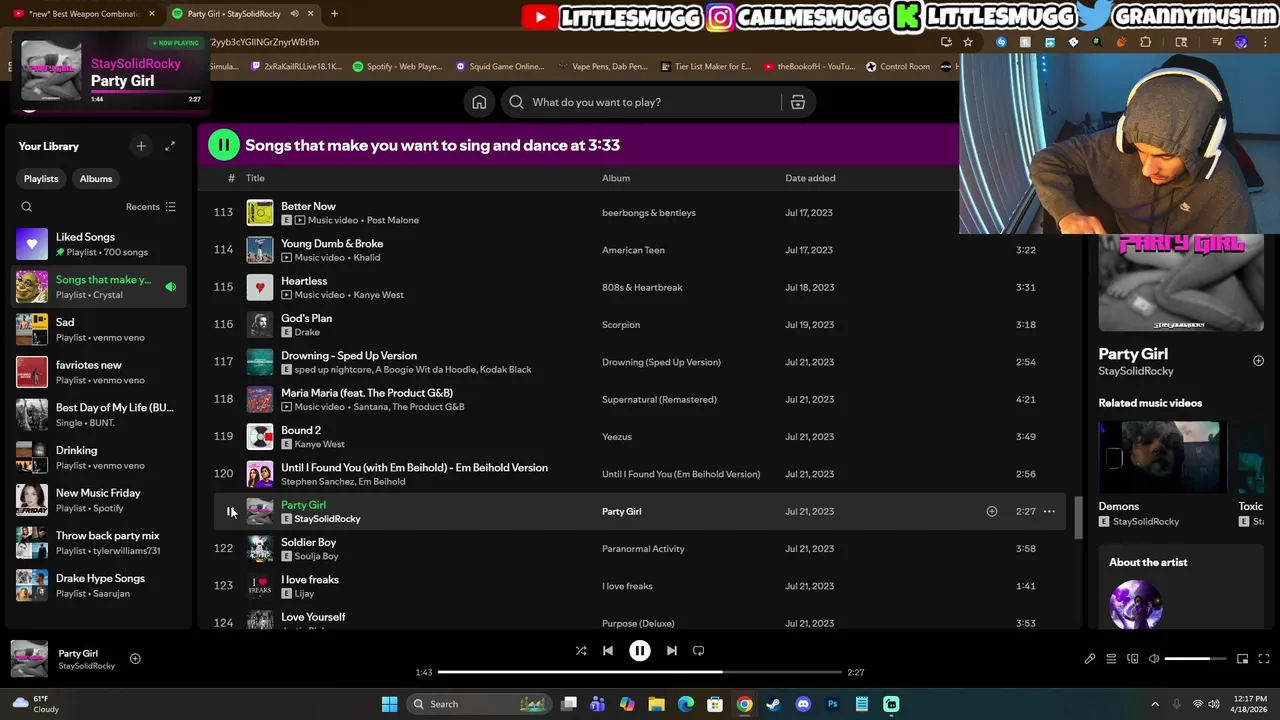Open a new browser tab
Screen dimensions: 1280x720
[x=334, y=14]
